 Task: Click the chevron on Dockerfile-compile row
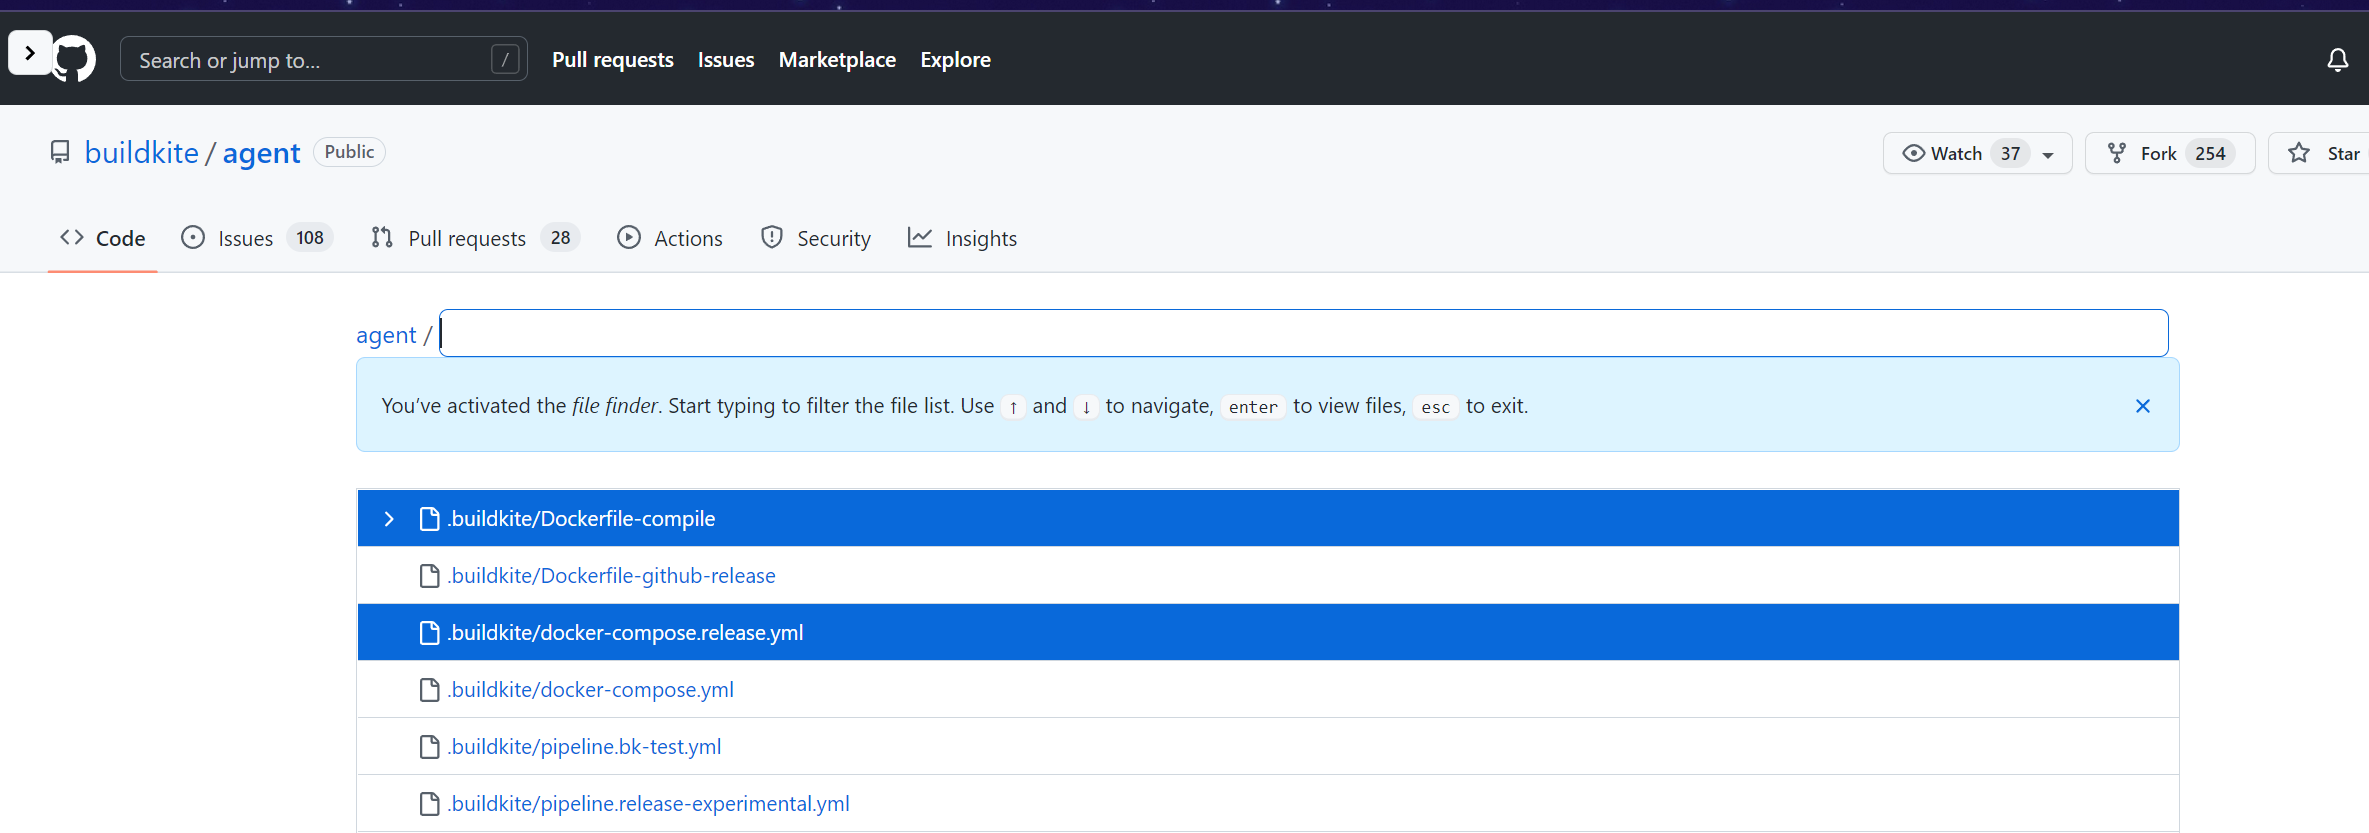pyautogui.click(x=389, y=519)
